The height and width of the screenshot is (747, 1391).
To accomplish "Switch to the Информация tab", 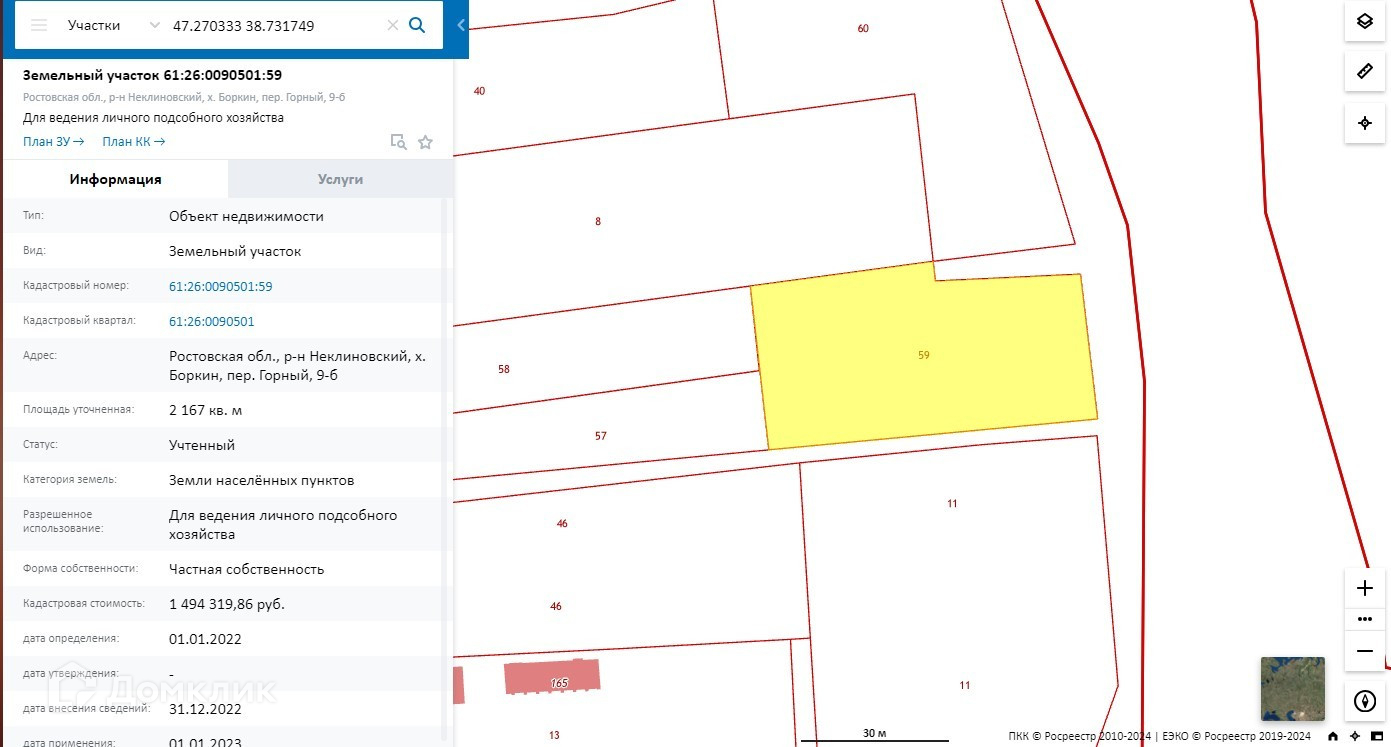I will pos(115,179).
